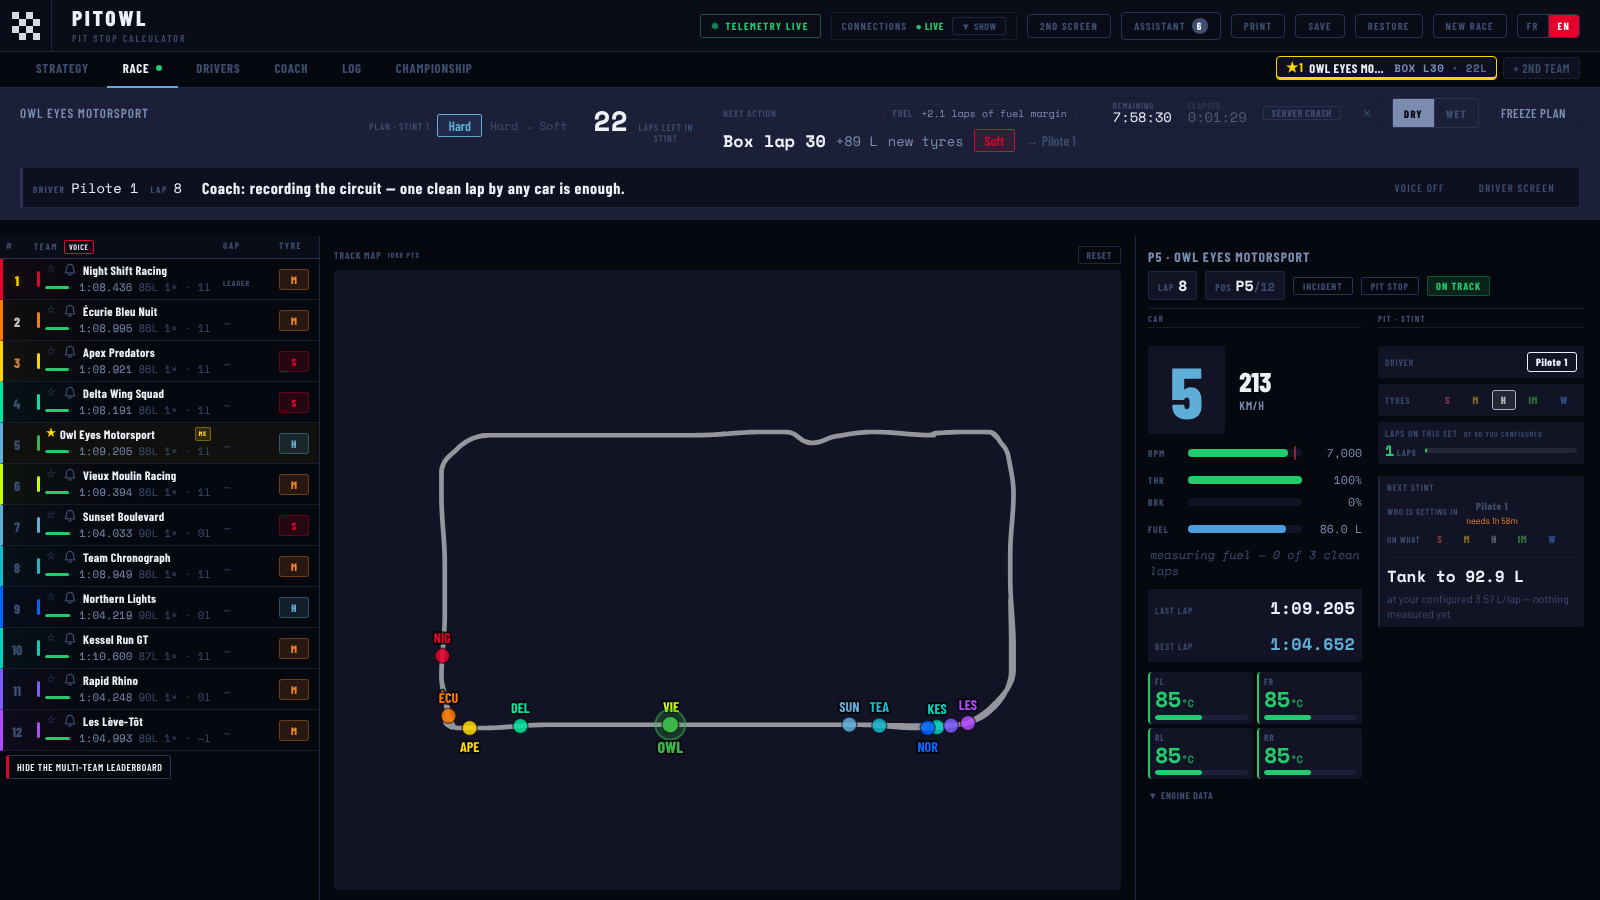Add a second team with + 2ND TEAM
The width and height of the screenshot is (1600, 900).
point(1541,68)
